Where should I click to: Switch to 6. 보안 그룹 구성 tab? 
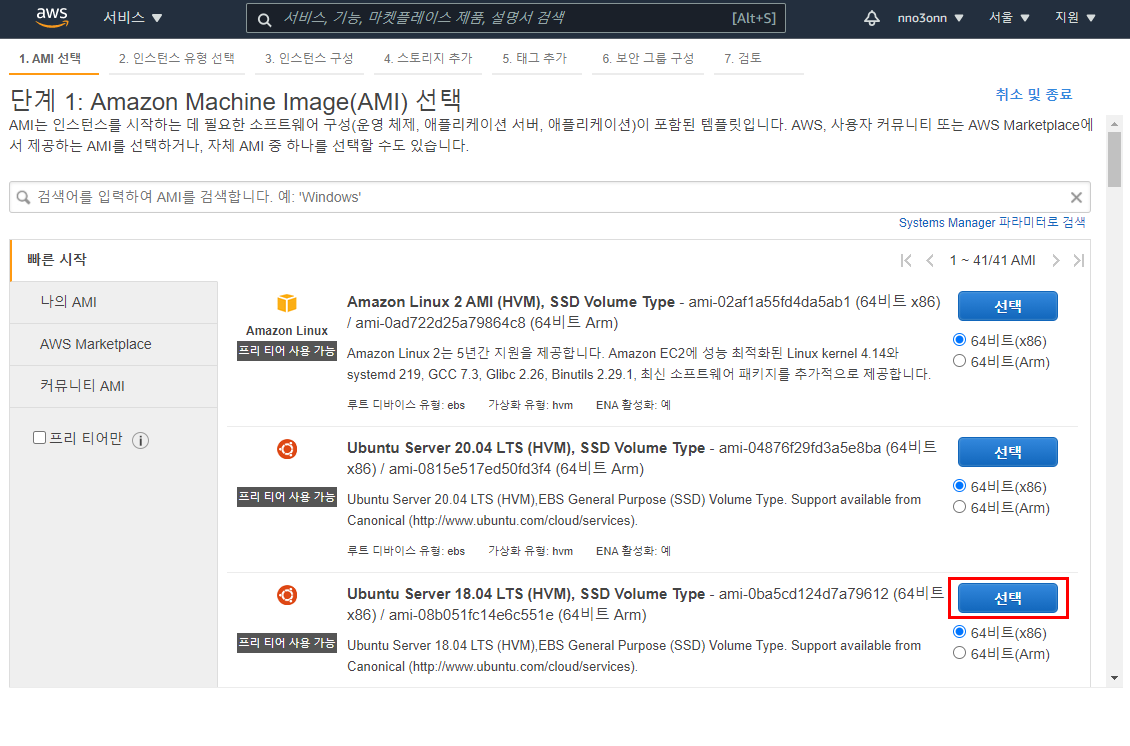[x=648, y=58]
